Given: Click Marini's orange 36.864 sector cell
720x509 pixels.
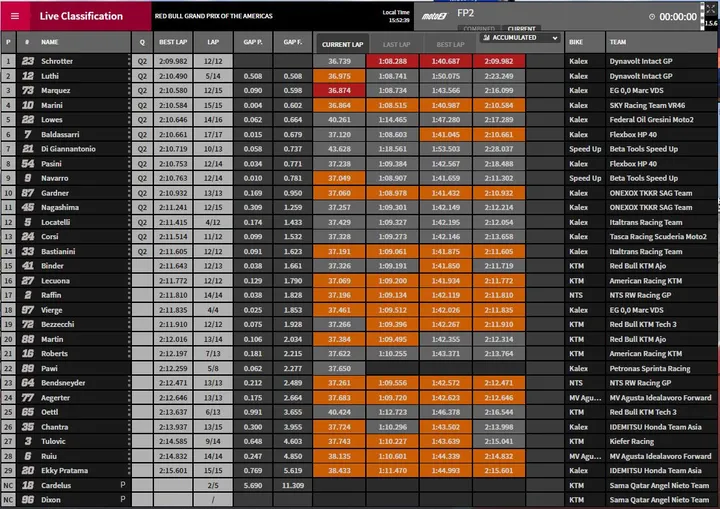Looking at the screenshot, I should [x=339, y=105].
